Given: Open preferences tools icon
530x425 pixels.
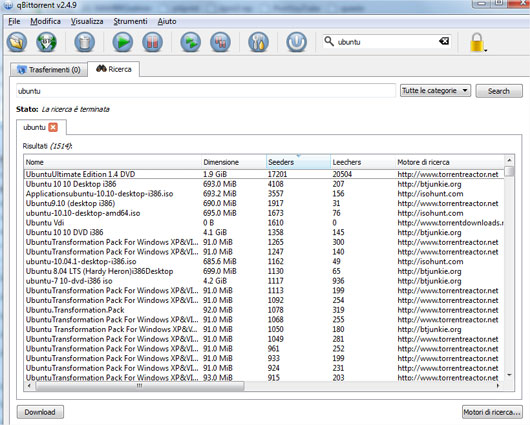Looking at the screenshot, I should (x=259, y=42).
